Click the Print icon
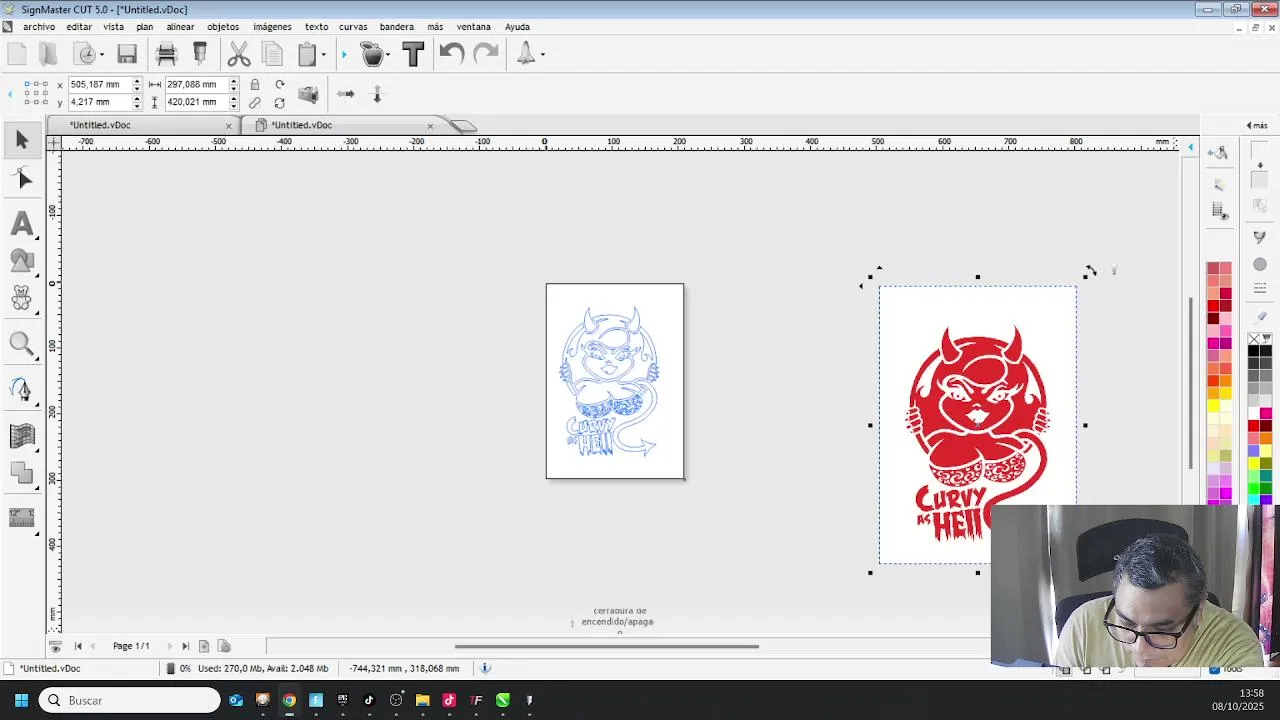 (166, 54)
